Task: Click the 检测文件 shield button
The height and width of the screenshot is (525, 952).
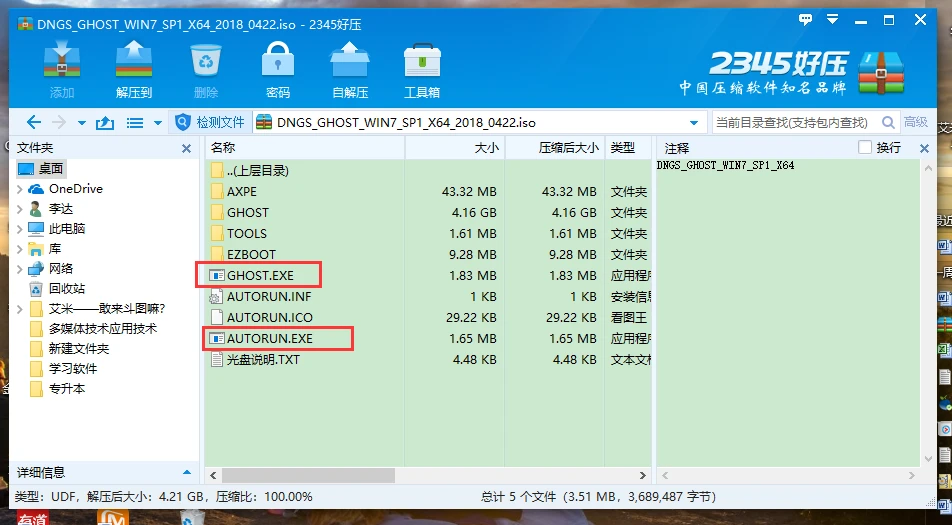Action: click(210, 122)
